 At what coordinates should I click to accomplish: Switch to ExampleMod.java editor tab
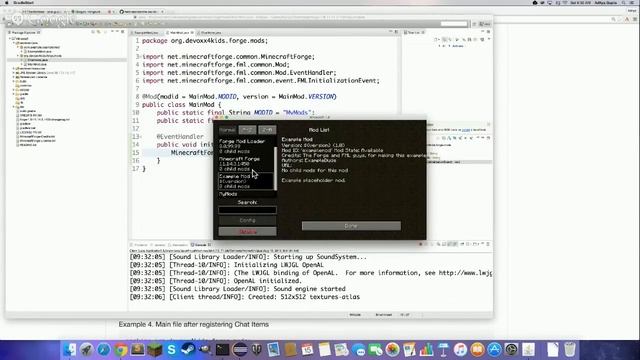(146, 32)
